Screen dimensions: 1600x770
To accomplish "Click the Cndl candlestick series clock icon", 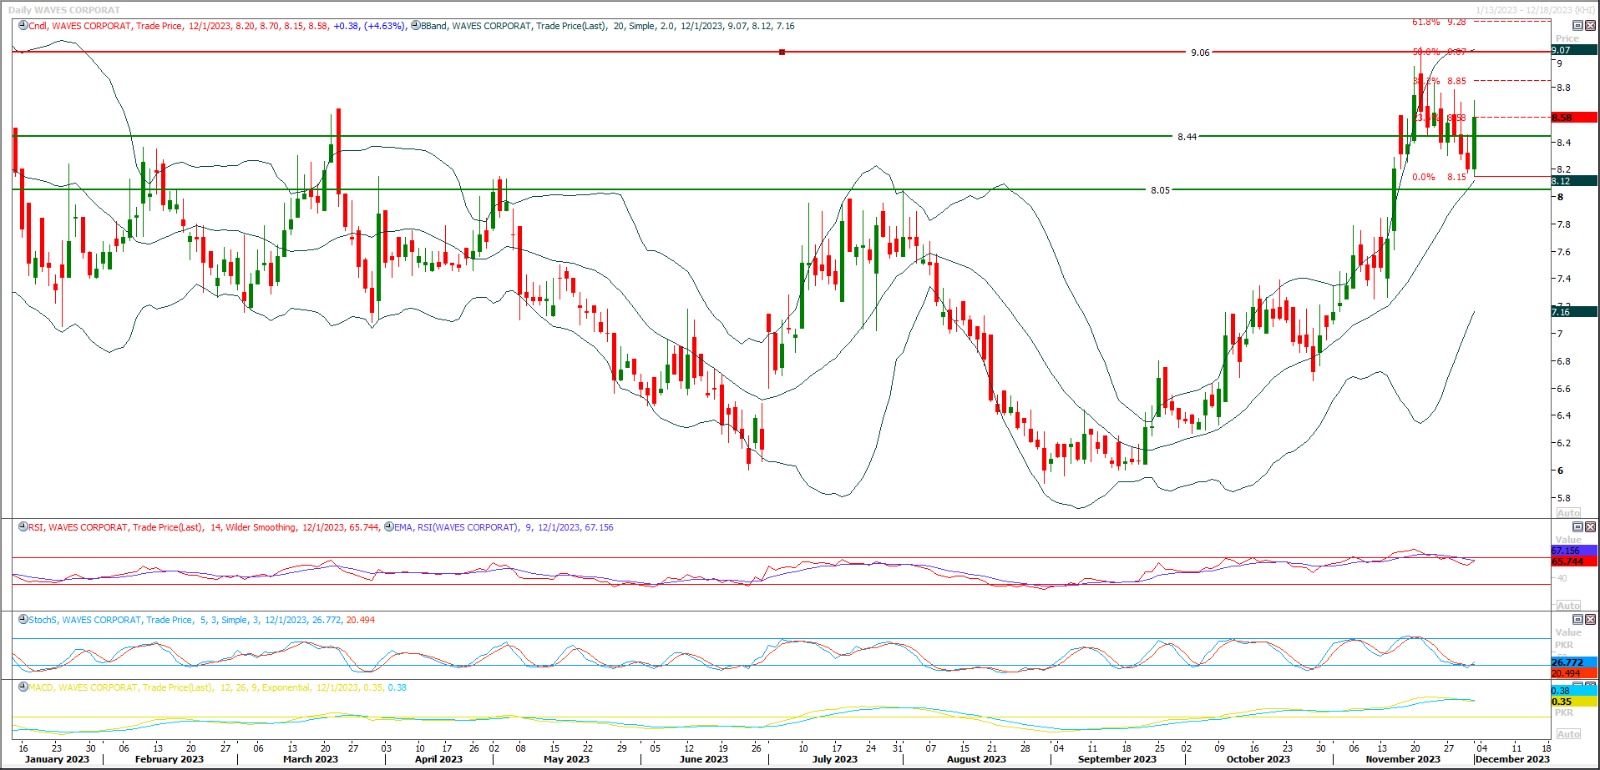I will pos(23,26).
